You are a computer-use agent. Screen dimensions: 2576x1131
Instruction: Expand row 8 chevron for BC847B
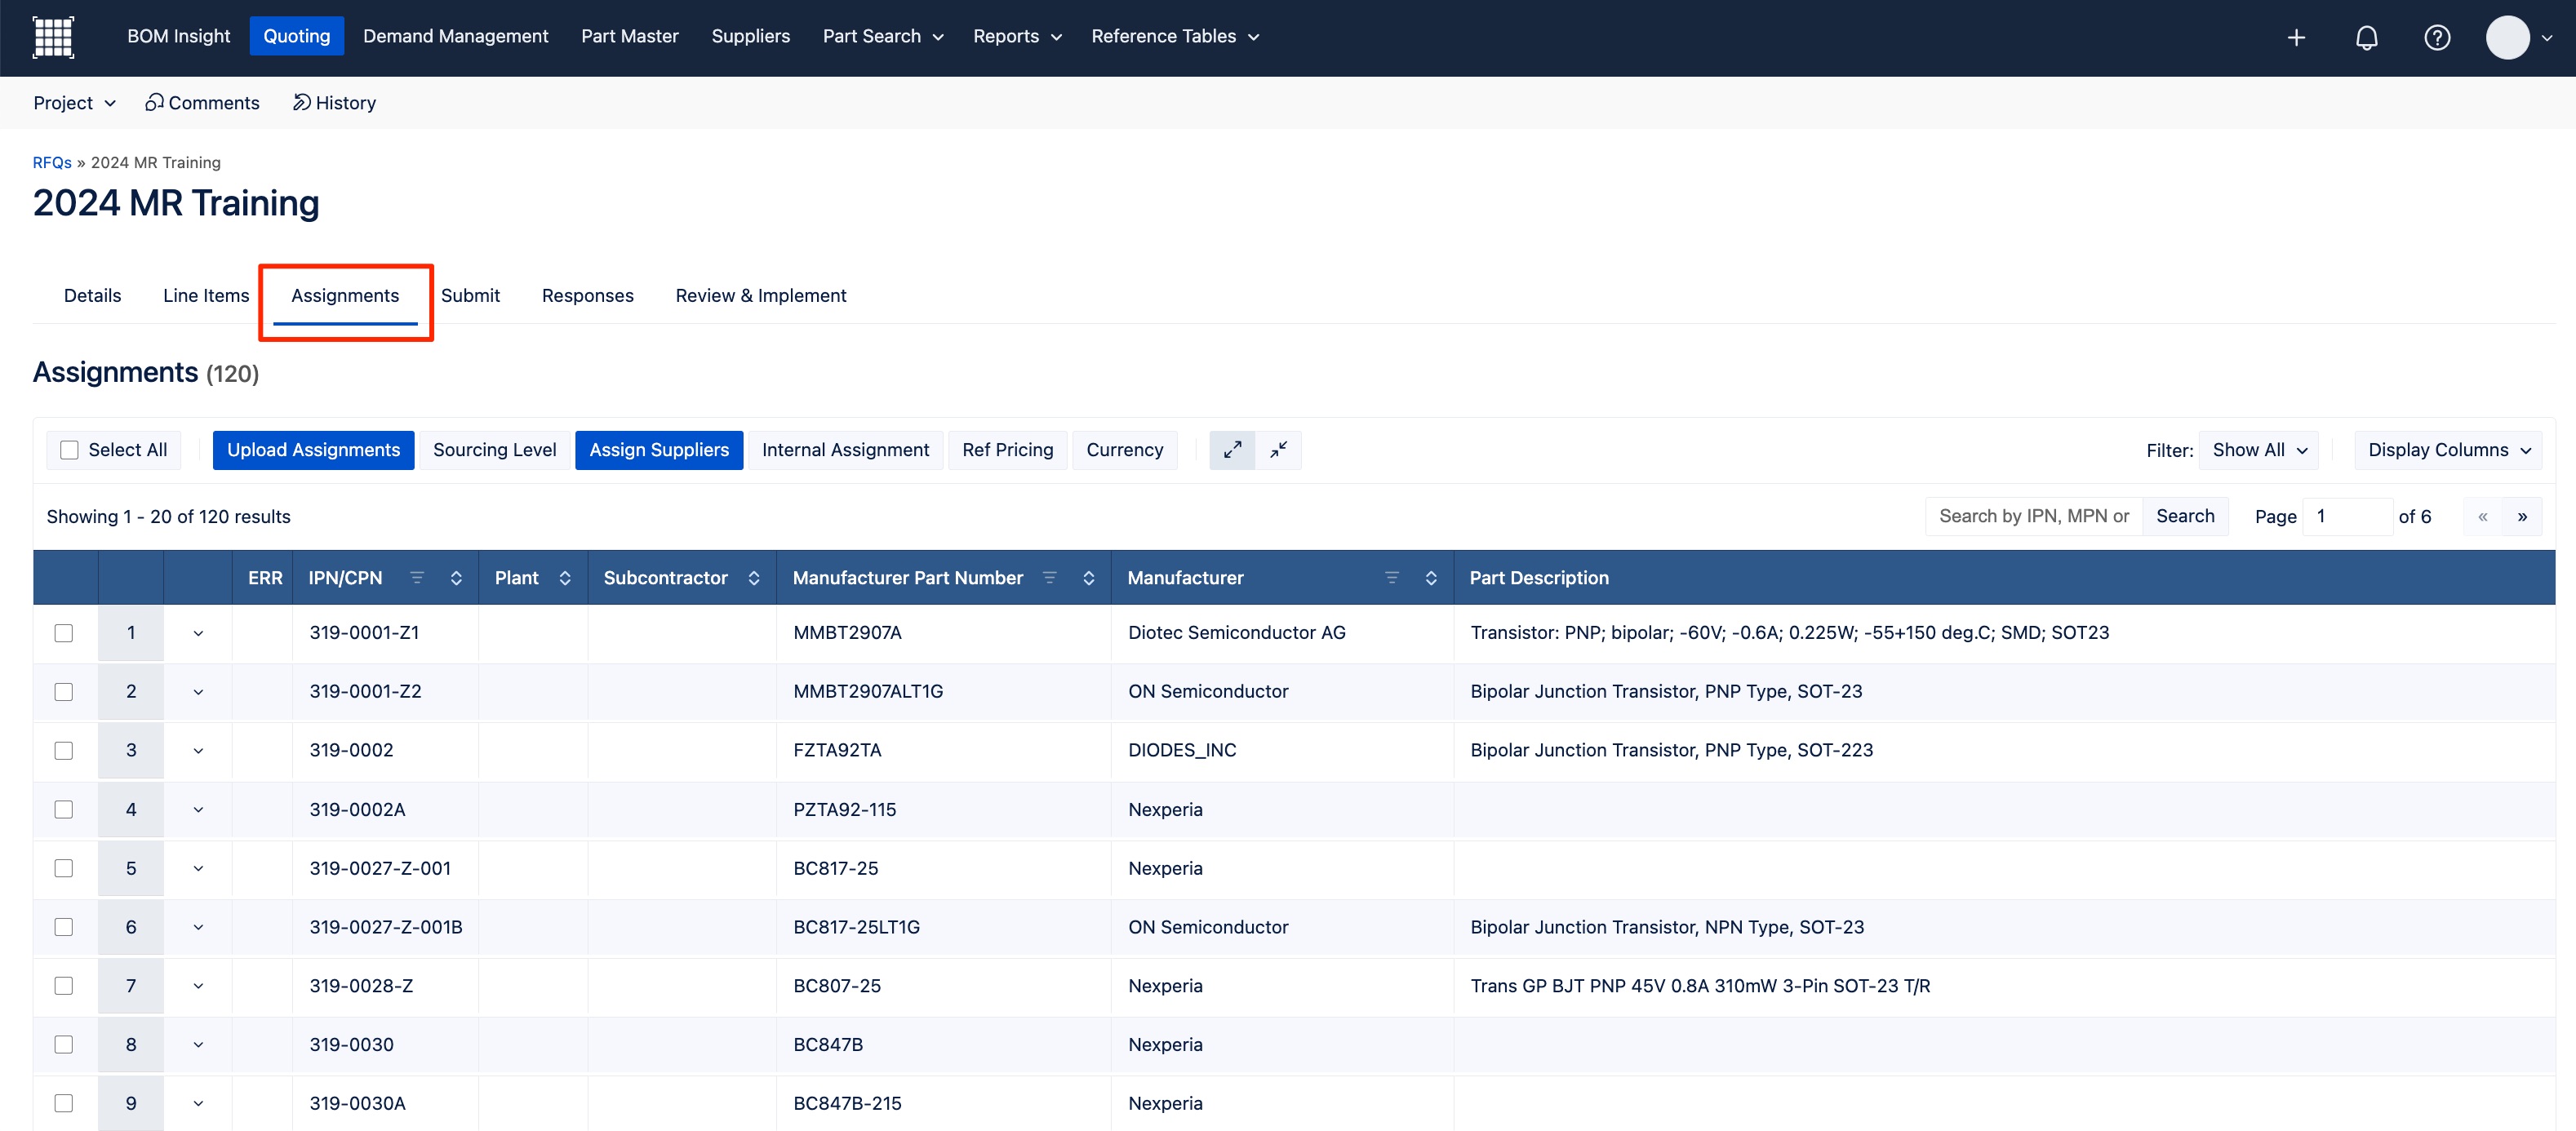coord(198,1045)
